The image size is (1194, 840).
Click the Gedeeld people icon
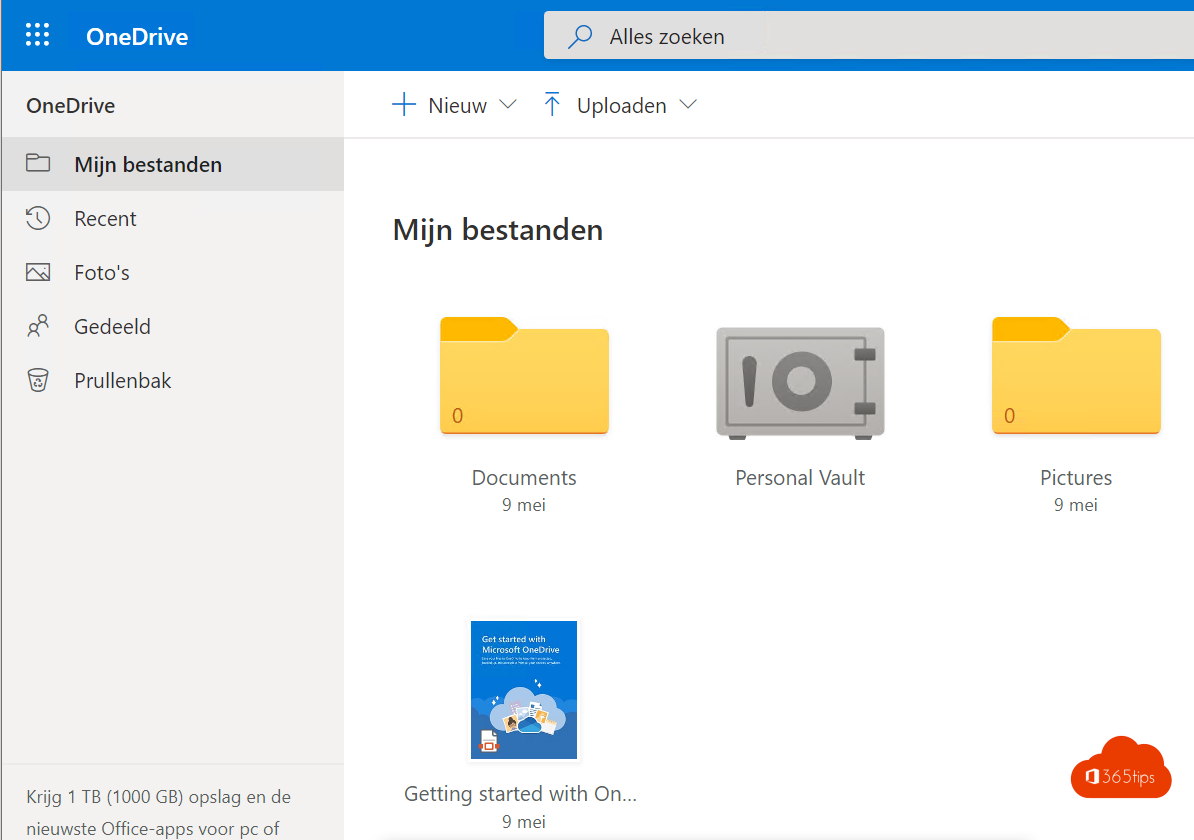pos(38,326)
